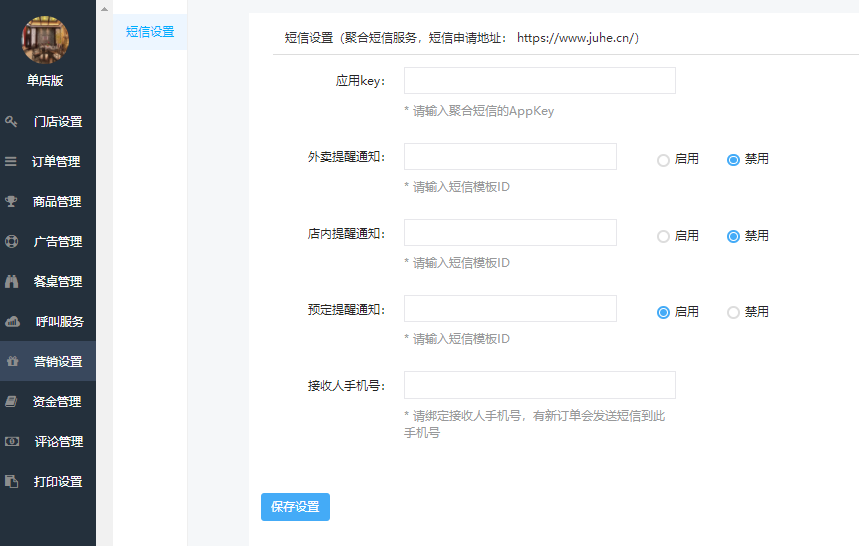The width and height of the screenshot is (859, 546).
Task: Focus the 应用key input field
Action: click(x=540, y=81)
